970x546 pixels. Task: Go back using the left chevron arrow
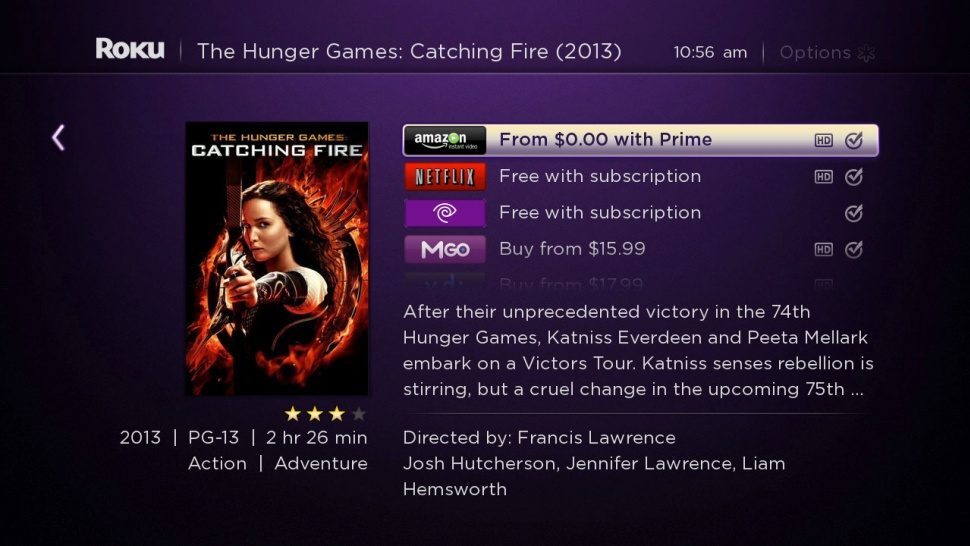click(58, 137)
